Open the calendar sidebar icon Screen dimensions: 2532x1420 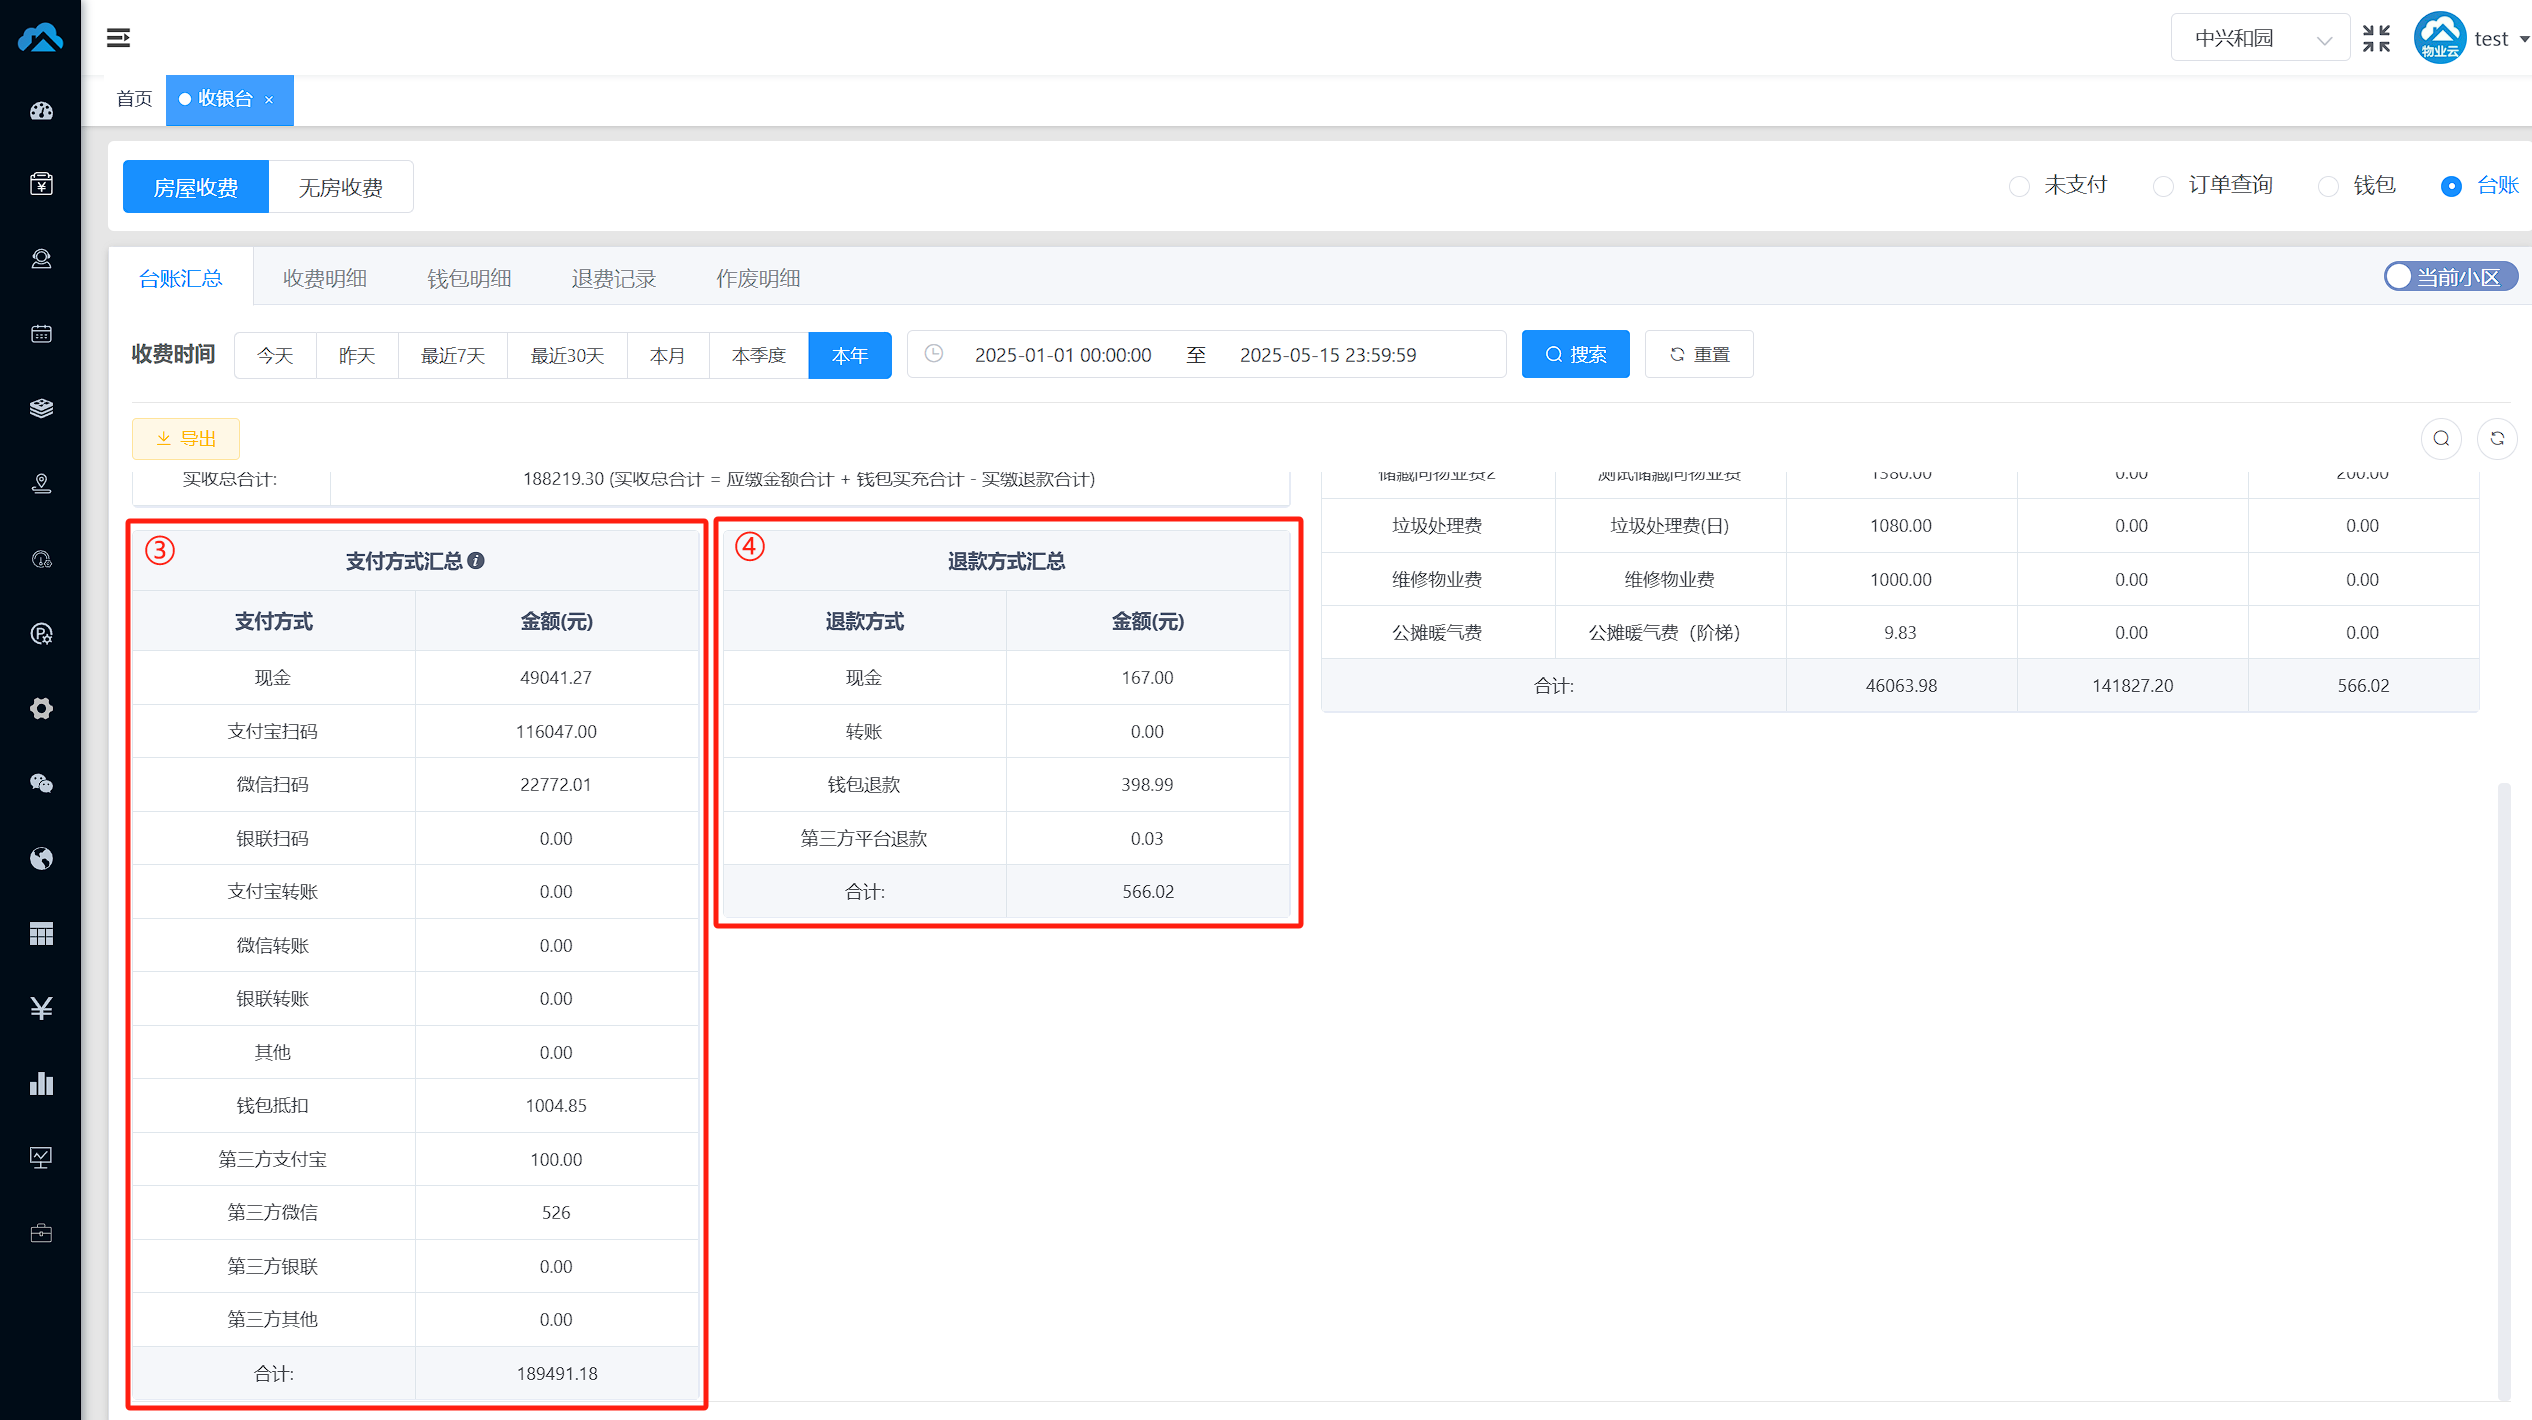click(41, 334)
